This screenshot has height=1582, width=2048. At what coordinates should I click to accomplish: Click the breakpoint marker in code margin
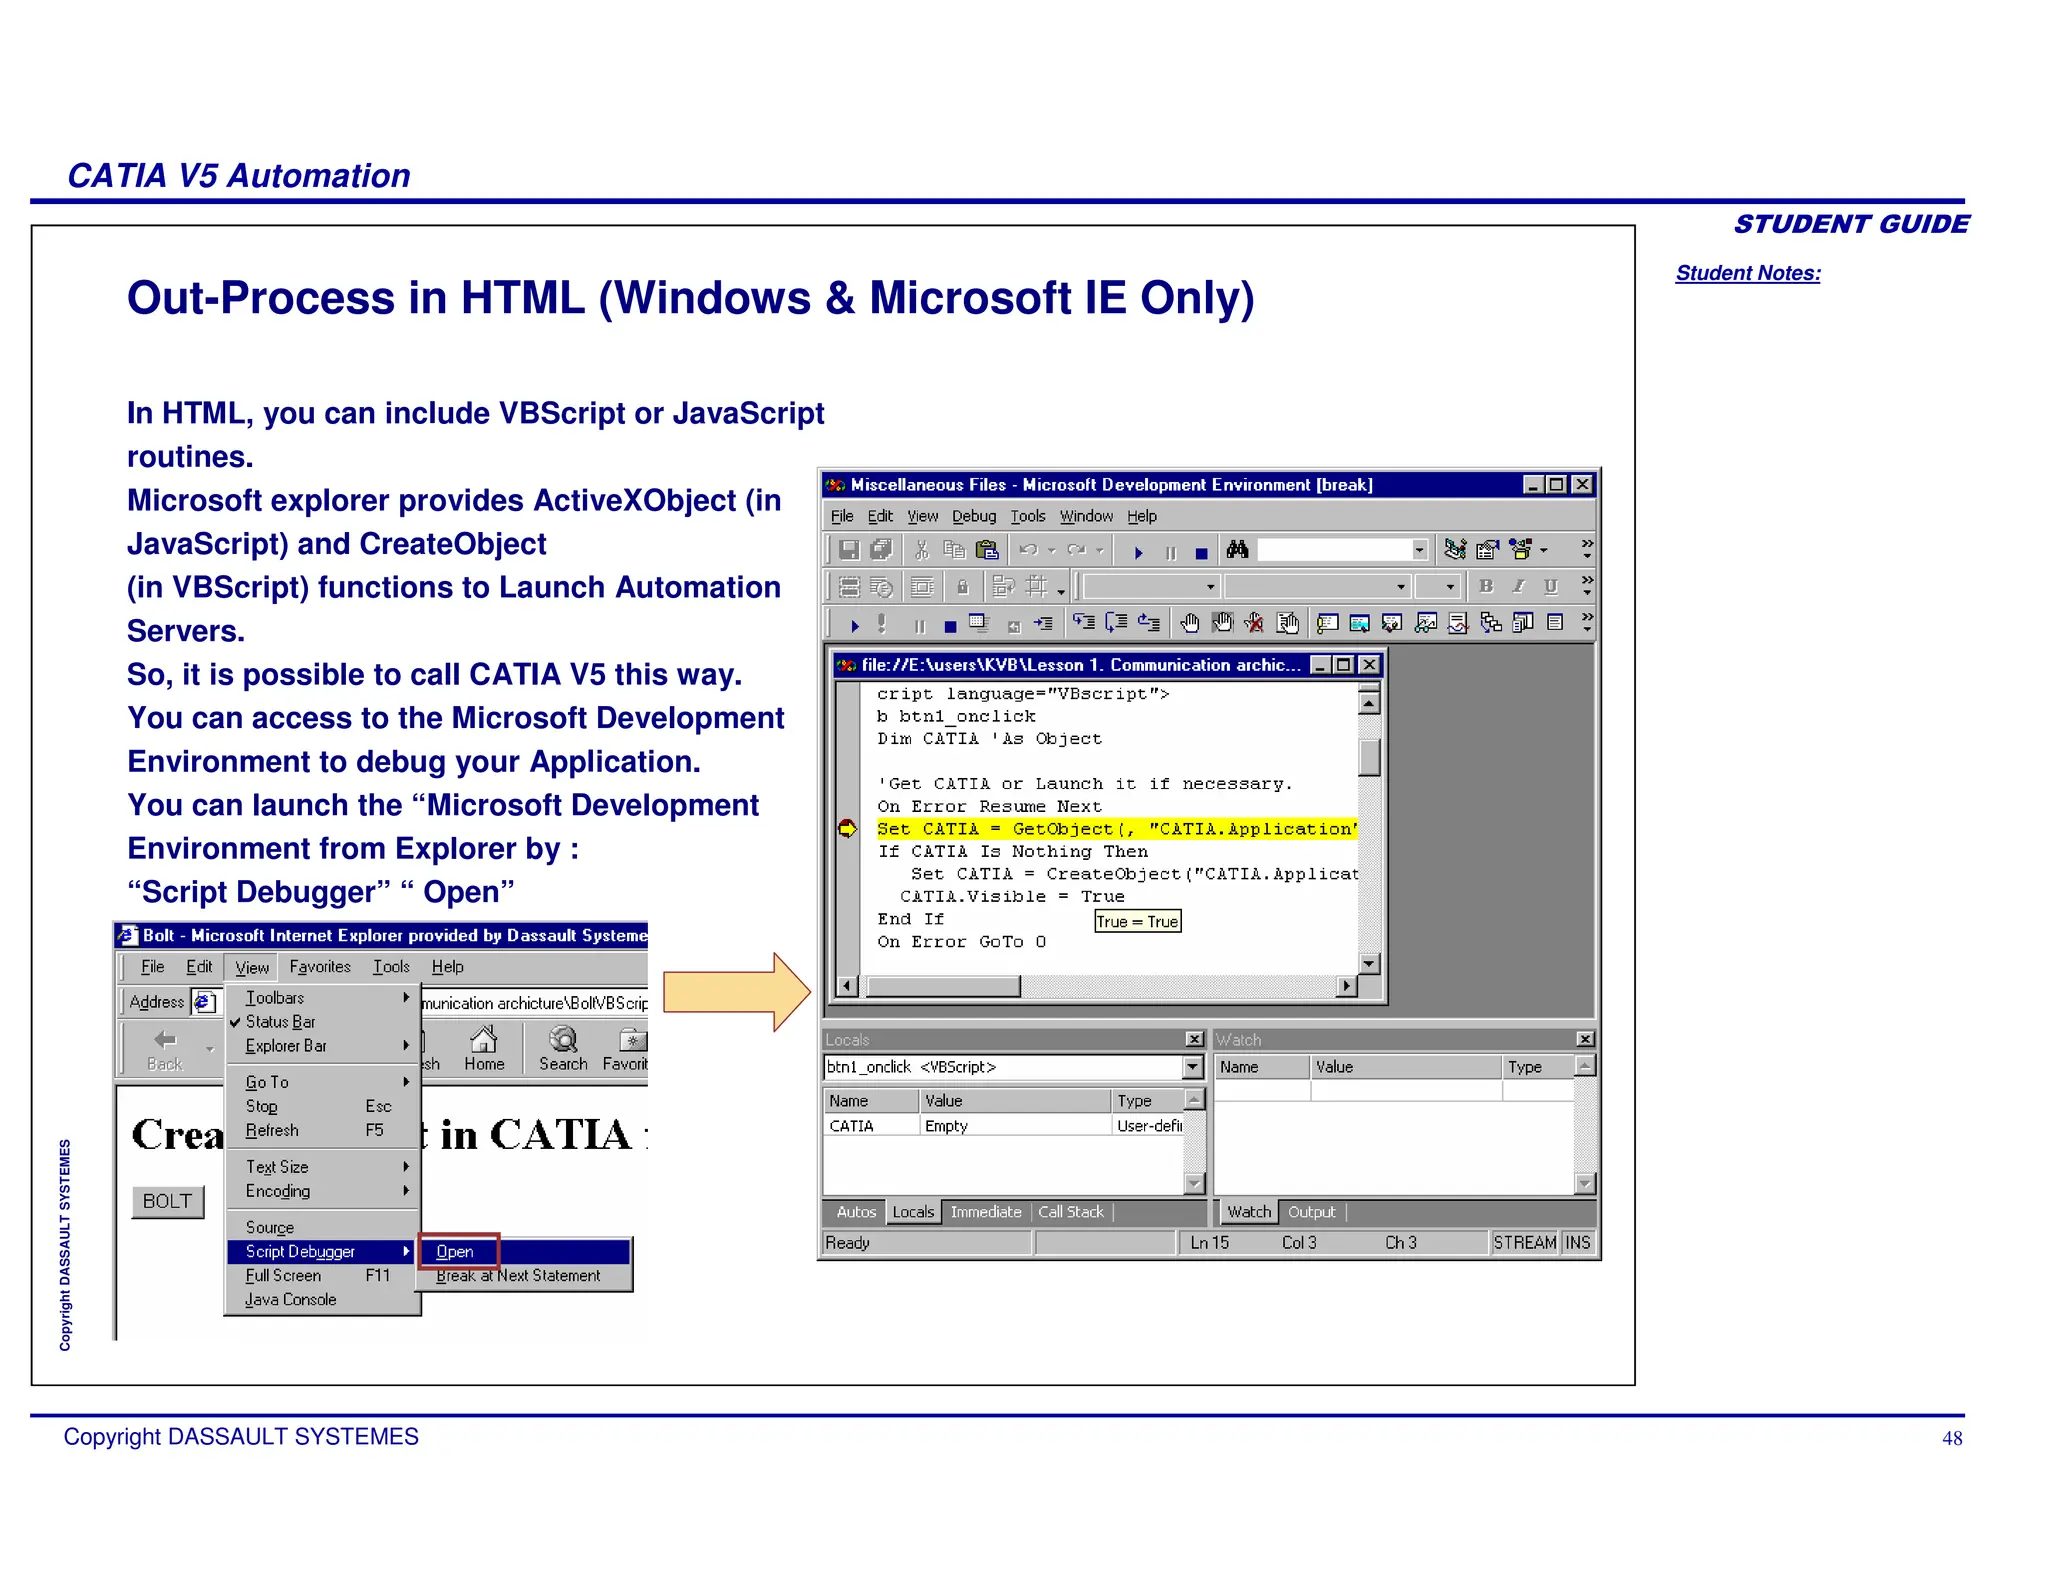848,828
